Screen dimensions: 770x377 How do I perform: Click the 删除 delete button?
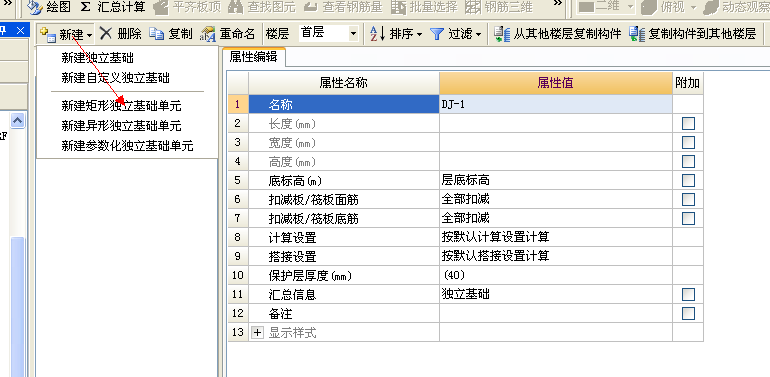121,34
